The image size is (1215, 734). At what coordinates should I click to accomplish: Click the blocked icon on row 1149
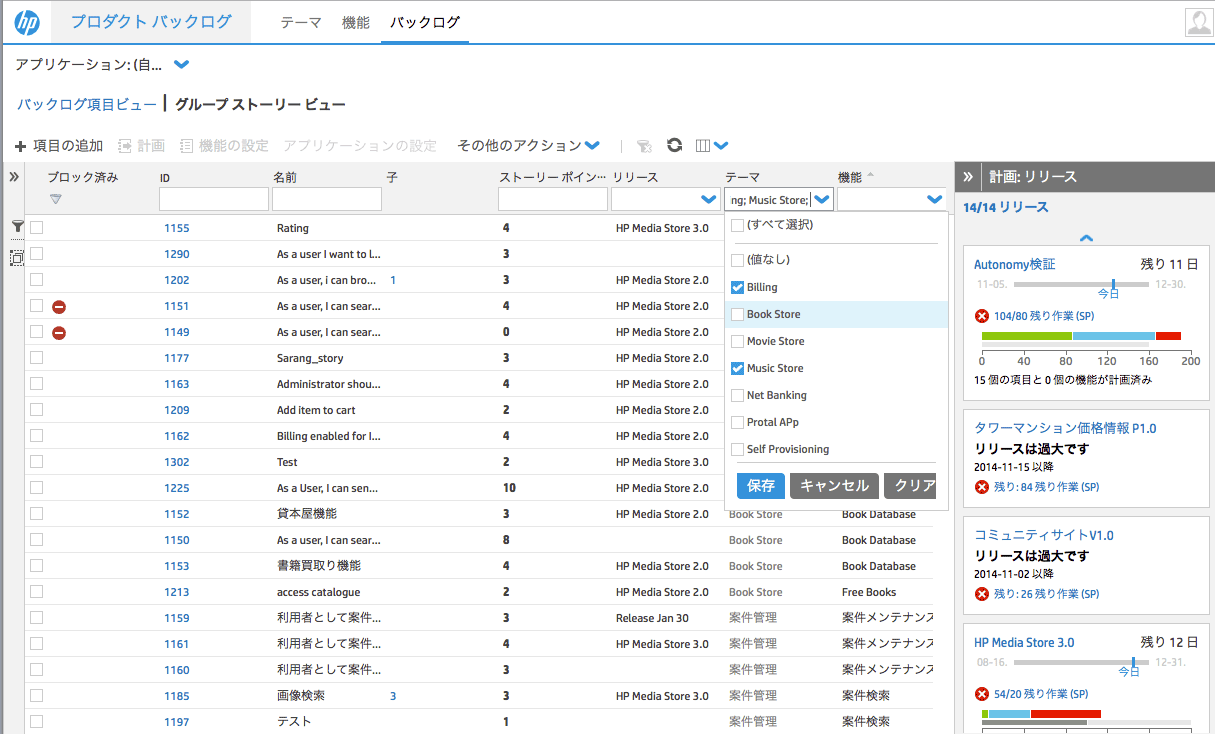[x=59, y=332]
